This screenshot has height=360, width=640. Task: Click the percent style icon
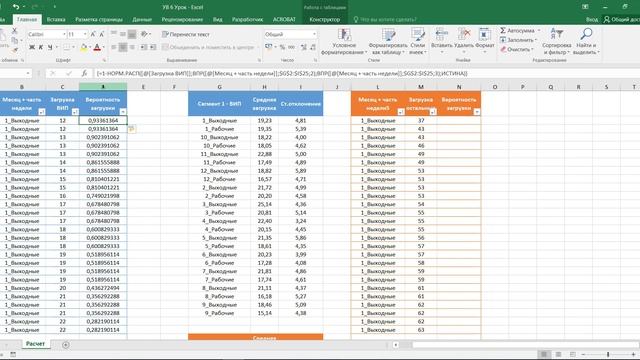282,47
